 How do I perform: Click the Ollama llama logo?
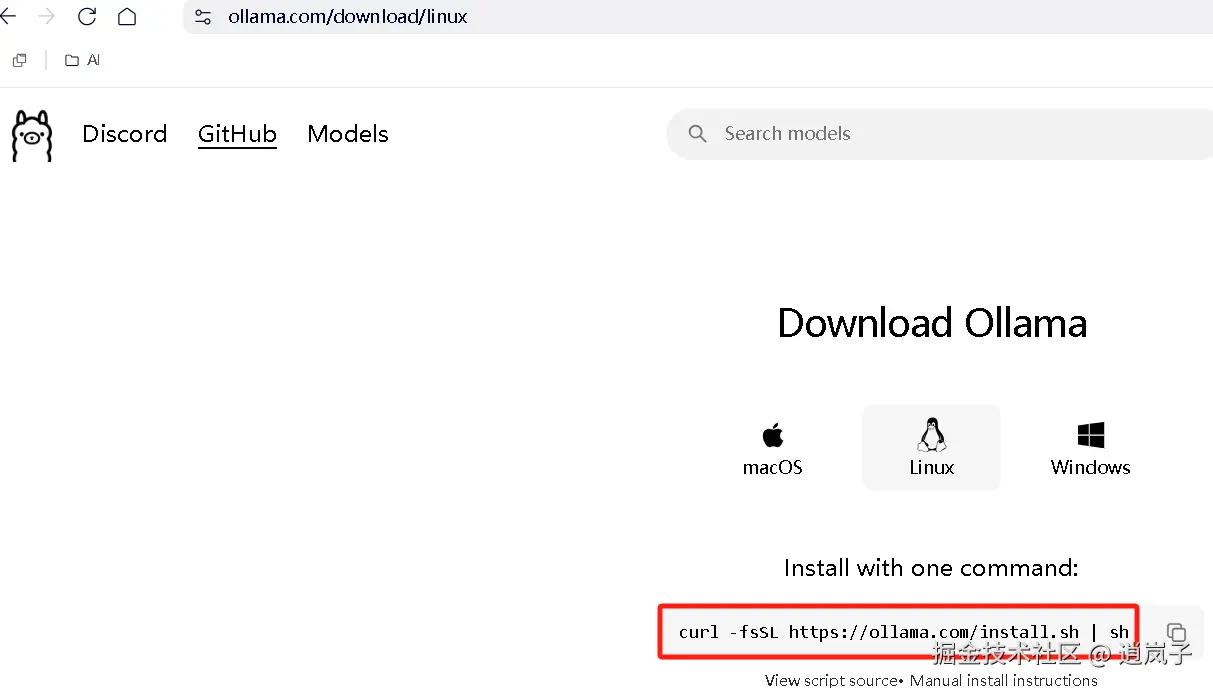click(x=31, y=135)
